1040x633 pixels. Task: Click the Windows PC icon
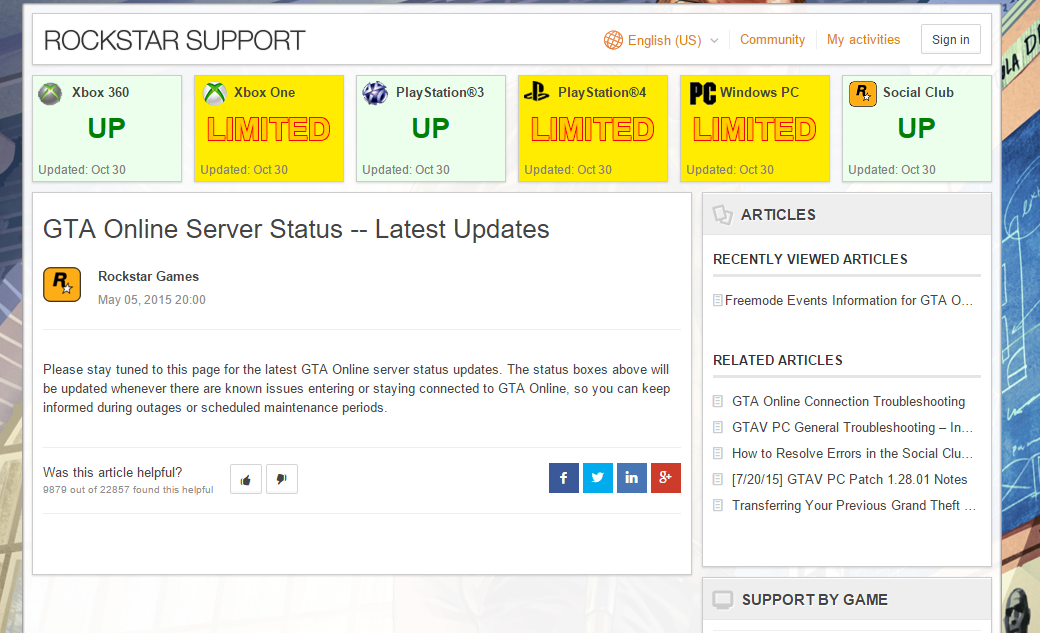702,93
